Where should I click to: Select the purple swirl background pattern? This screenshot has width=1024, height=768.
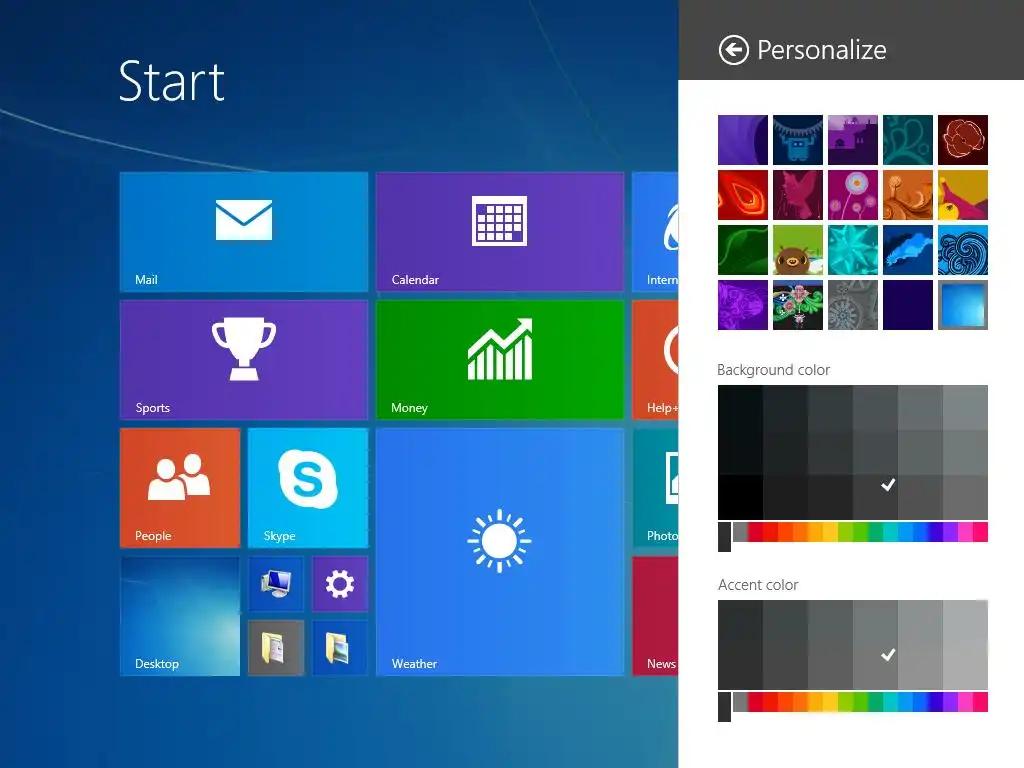(743, 140)
